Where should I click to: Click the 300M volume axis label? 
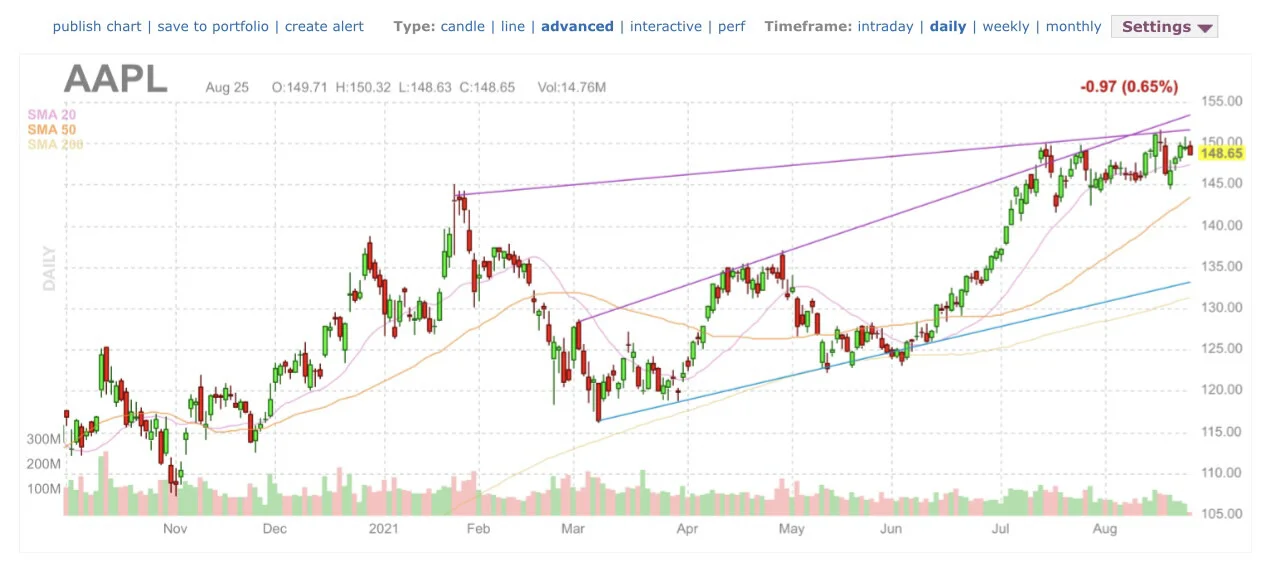[44, 440]
